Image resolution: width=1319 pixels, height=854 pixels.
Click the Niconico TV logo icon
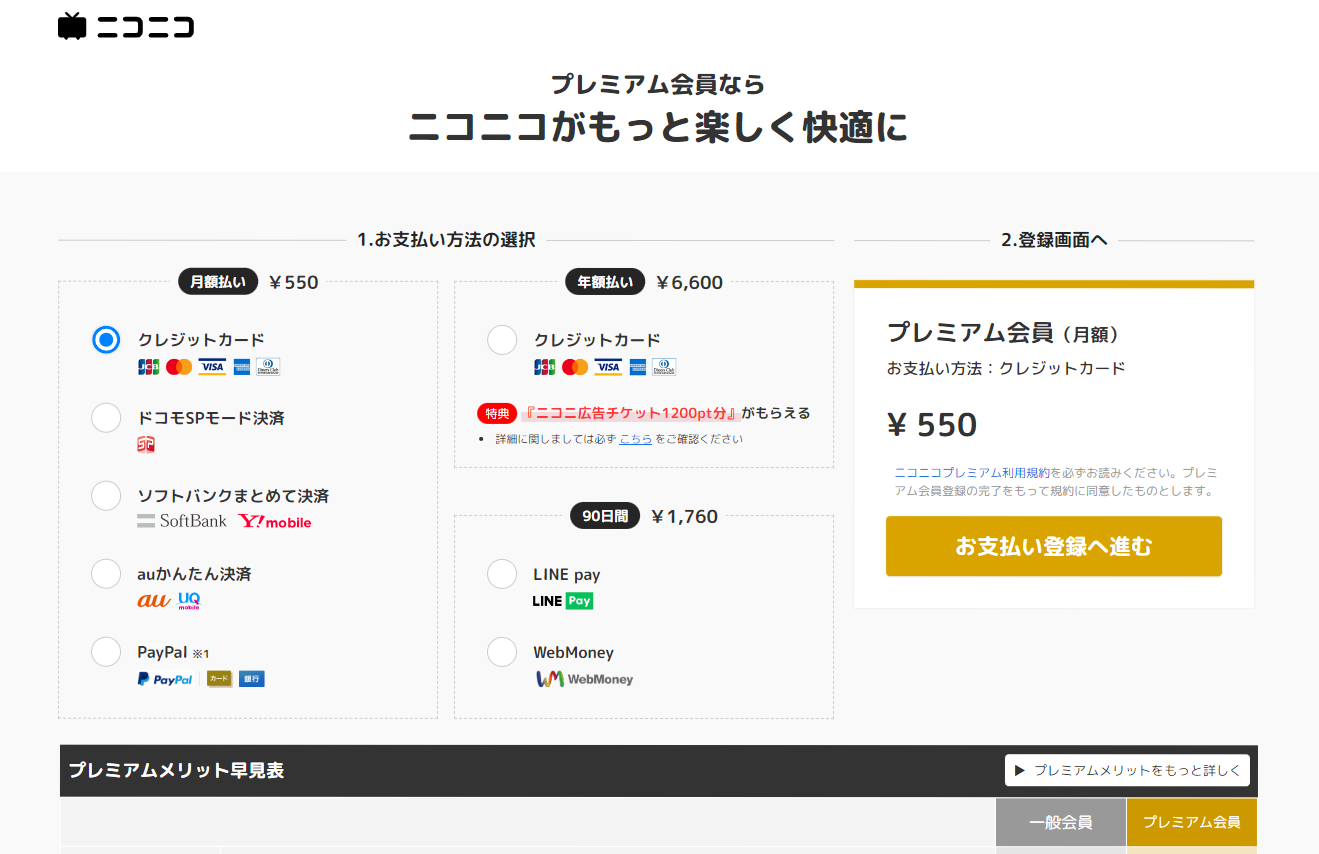pyautogui.click(x=72, y=26)
